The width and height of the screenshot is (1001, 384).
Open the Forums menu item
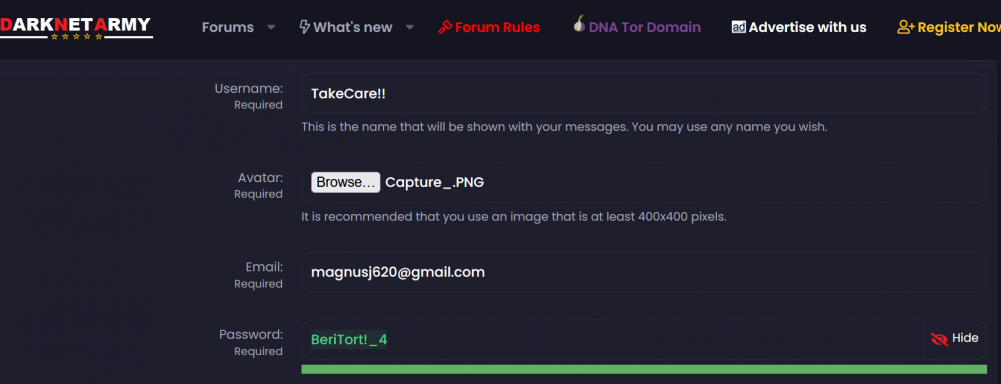(x=228, y=27)
